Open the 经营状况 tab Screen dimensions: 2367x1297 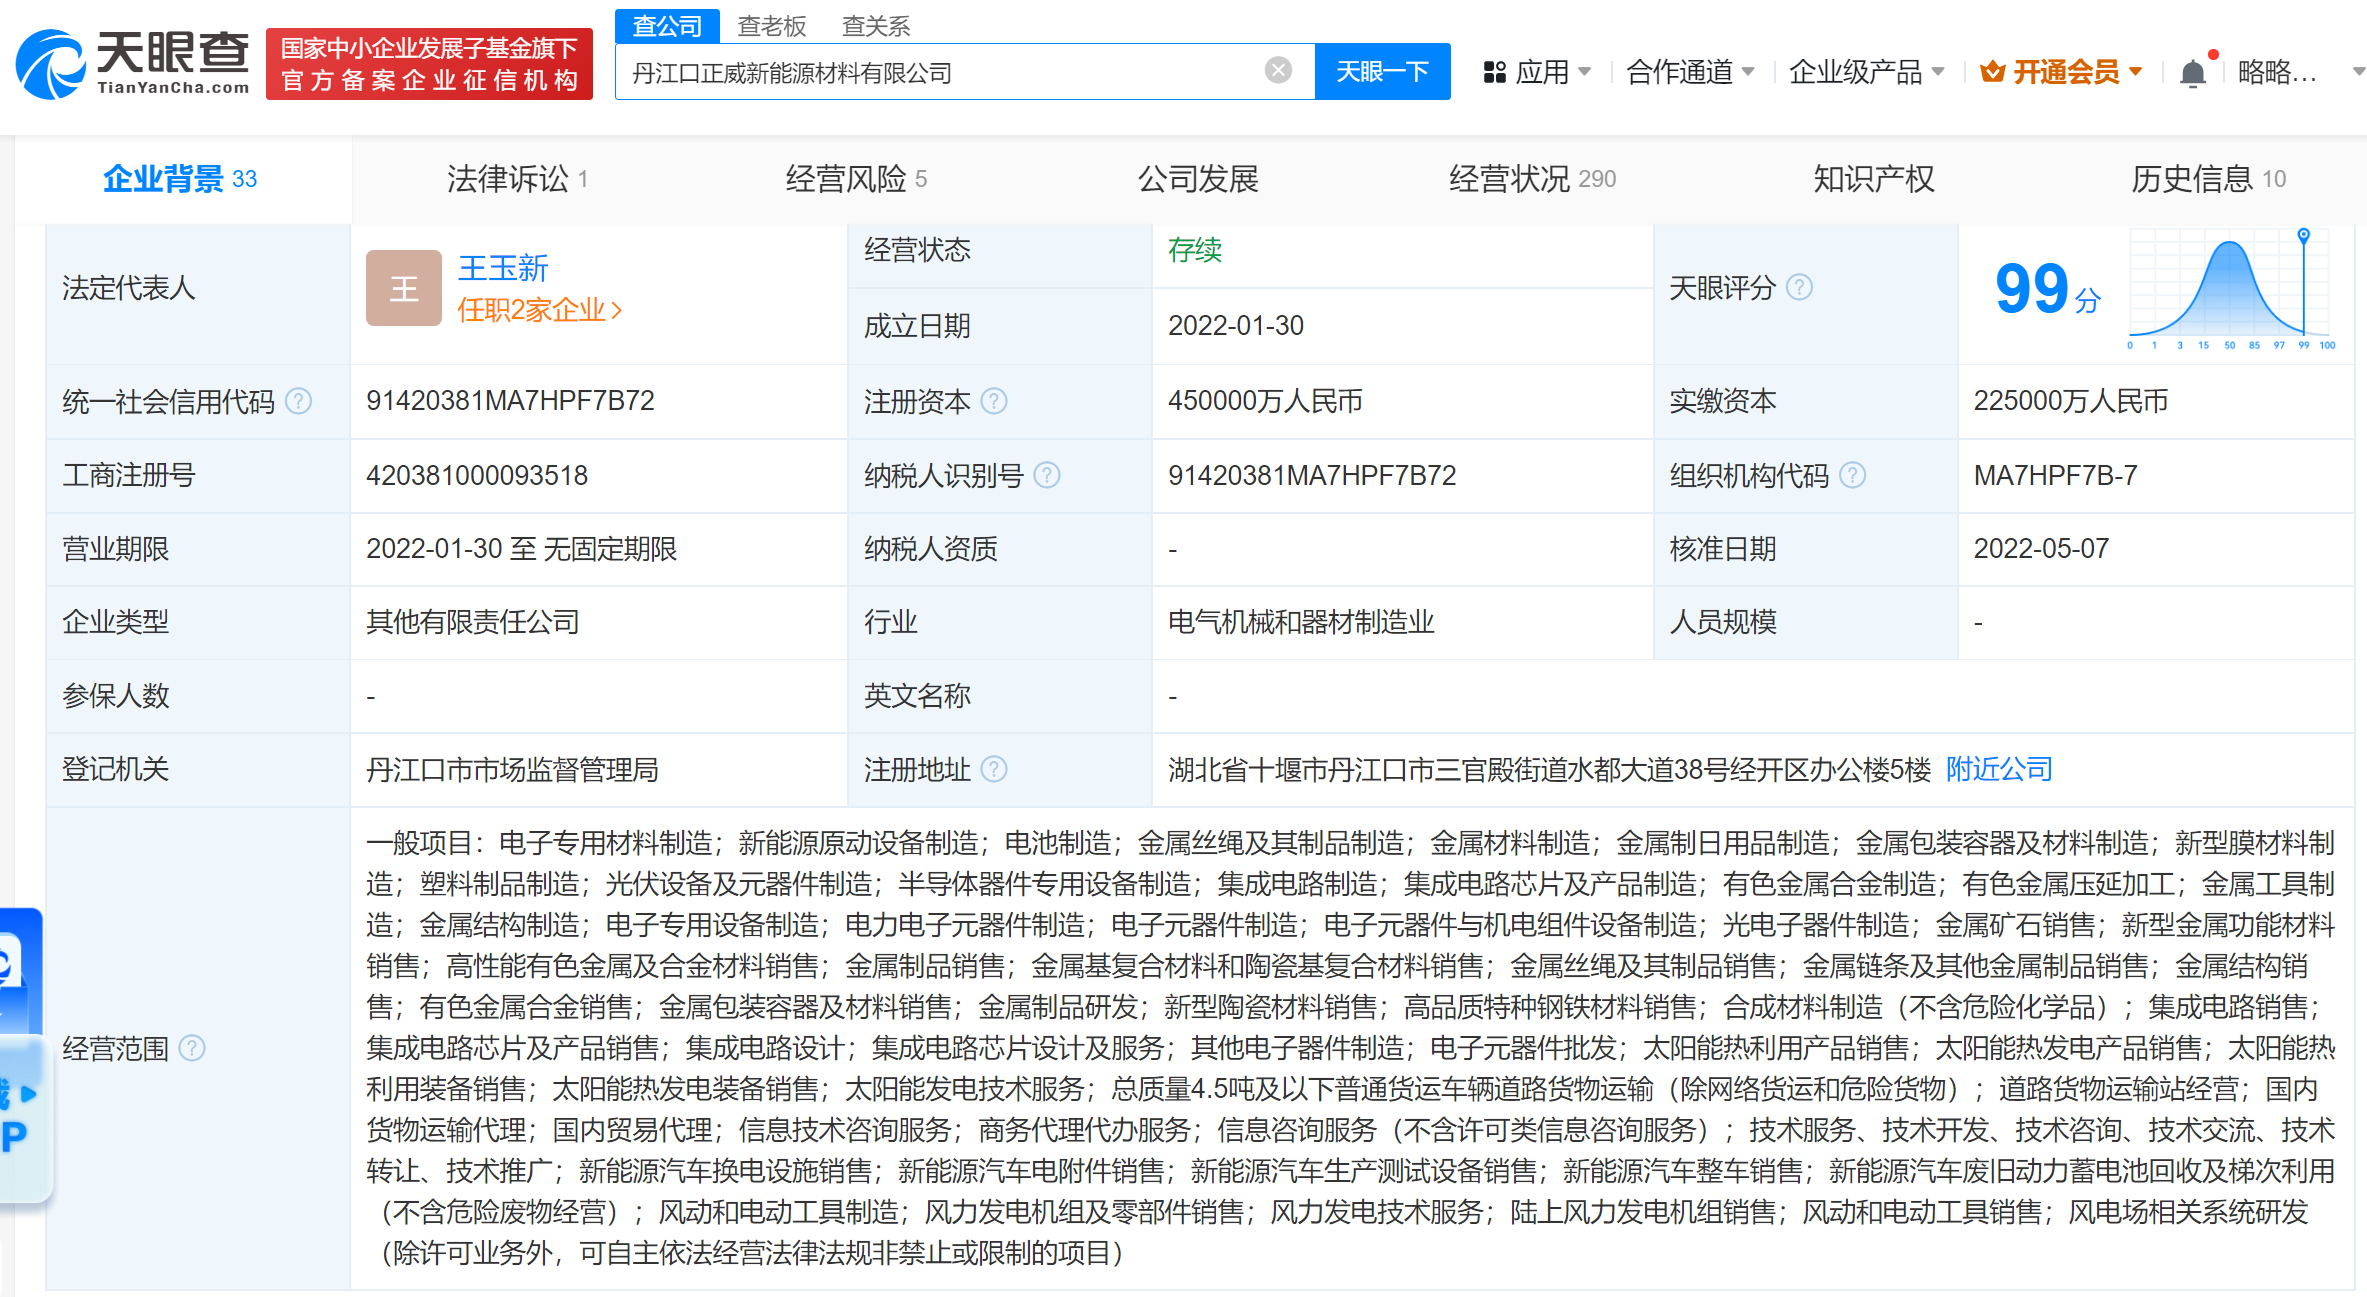coord(1532,179)
